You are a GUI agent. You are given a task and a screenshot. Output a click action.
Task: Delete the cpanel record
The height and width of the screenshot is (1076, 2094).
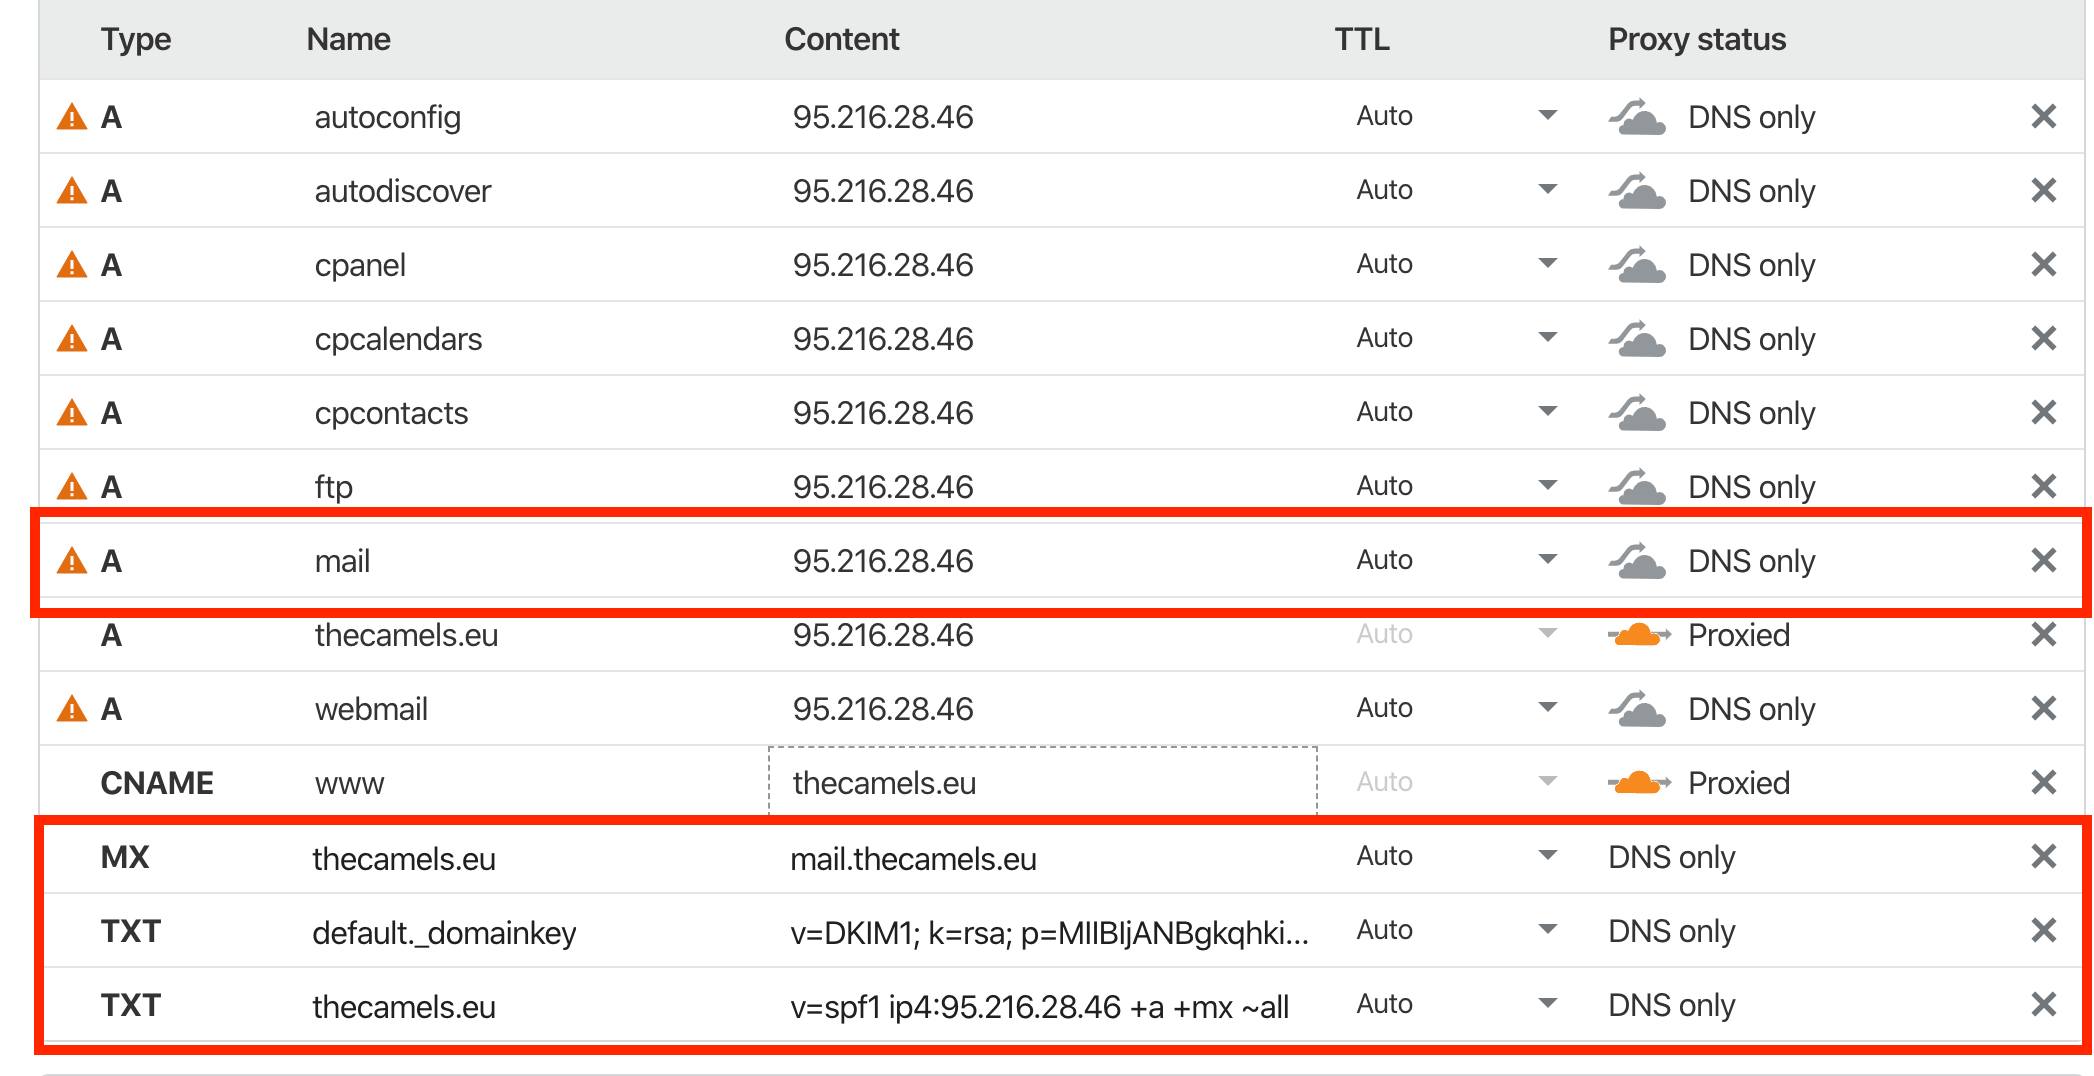pos(2044,265)
